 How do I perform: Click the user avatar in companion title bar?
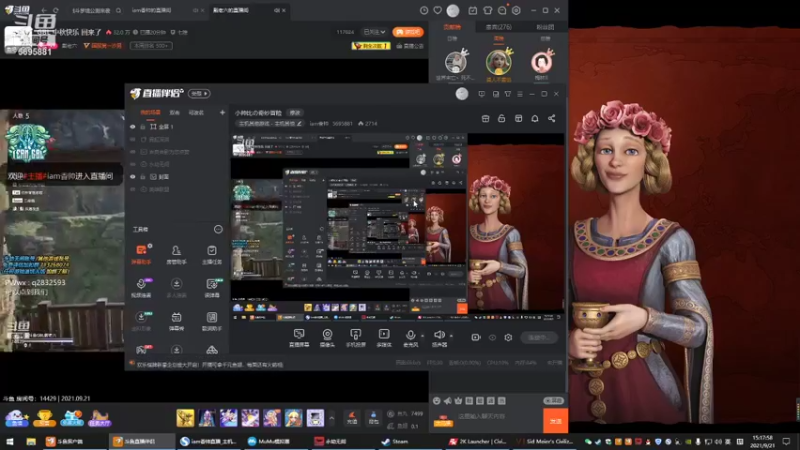[462, 94]
